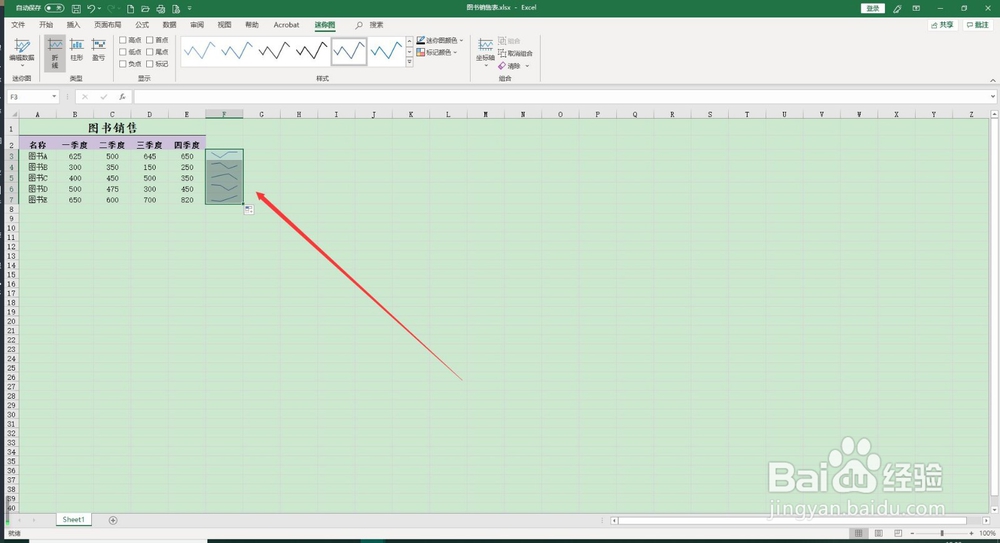Select the Sheet1 sheet tab

click(73, 519)
